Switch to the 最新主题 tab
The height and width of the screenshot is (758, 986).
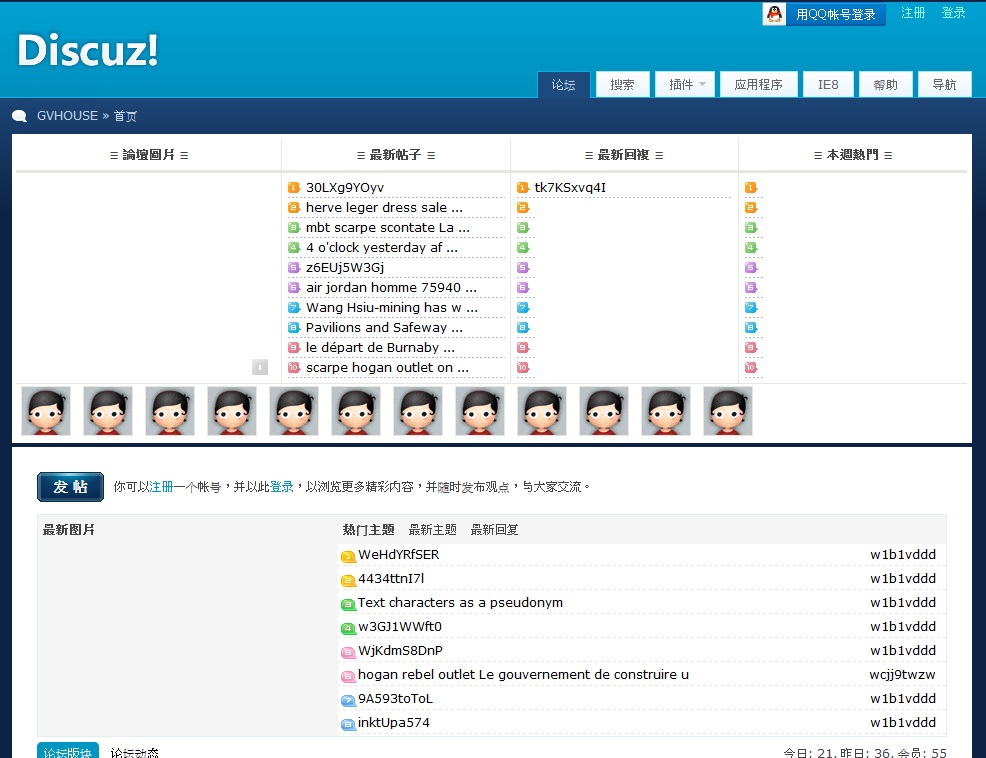pos(433,530)
